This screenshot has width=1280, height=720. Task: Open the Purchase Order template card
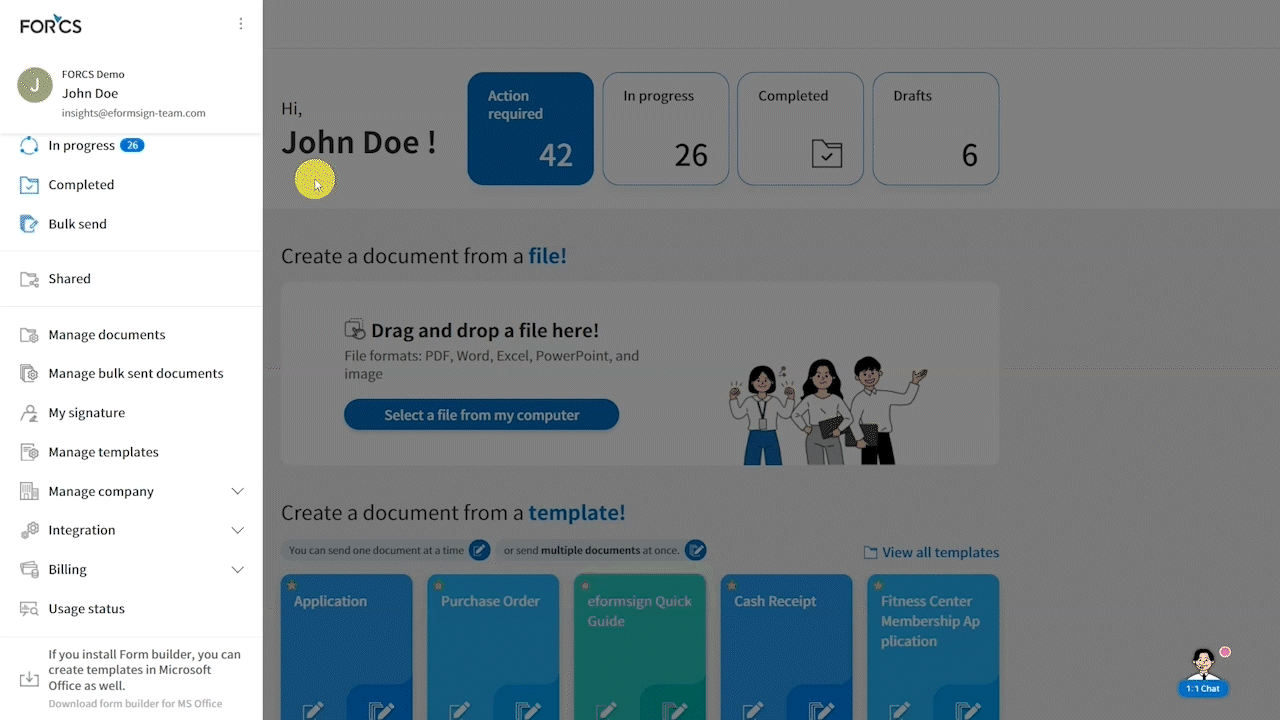coord(493,647)
